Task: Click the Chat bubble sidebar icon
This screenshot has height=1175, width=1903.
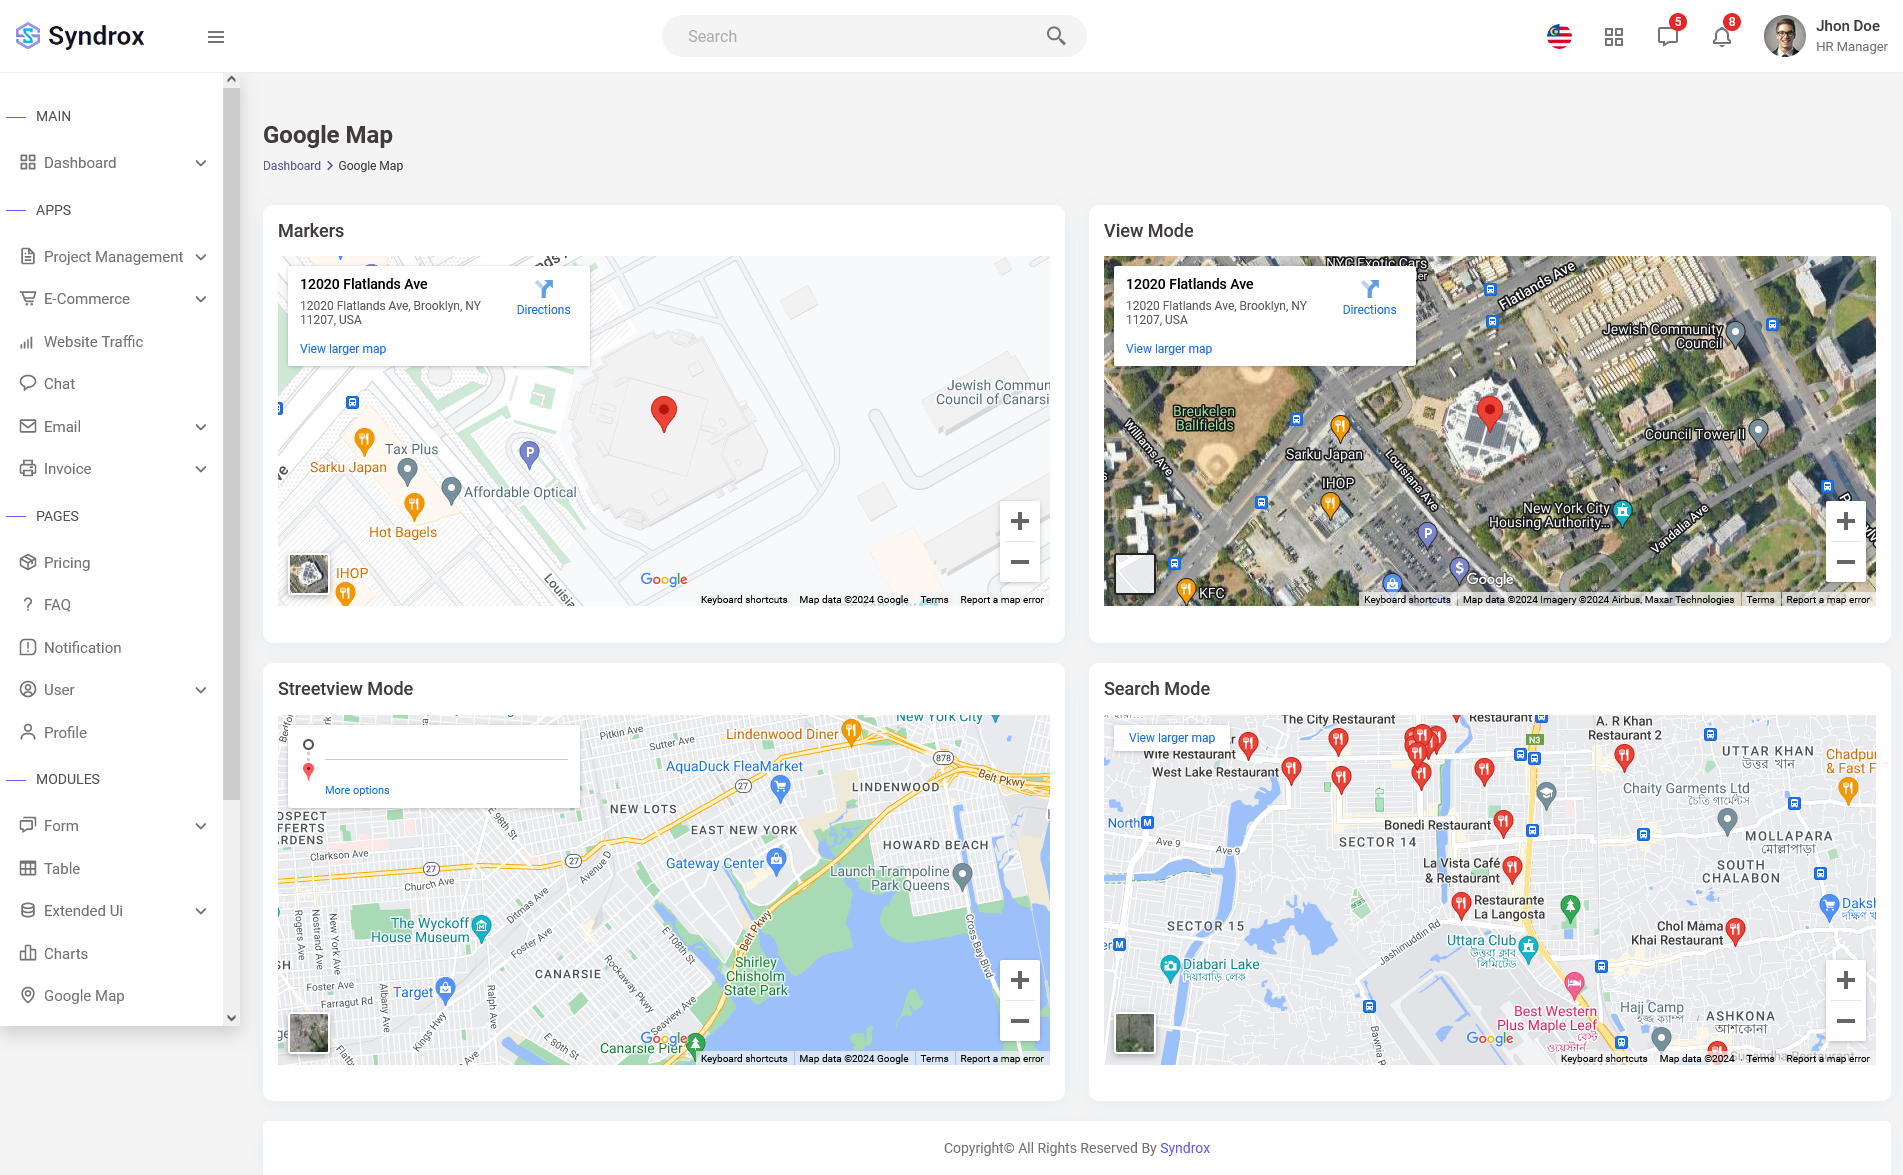Action: coord(28,384)
